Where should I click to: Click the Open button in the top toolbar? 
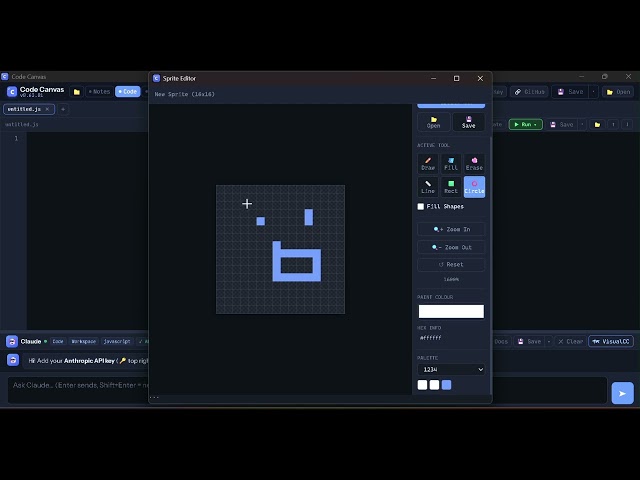618,92
